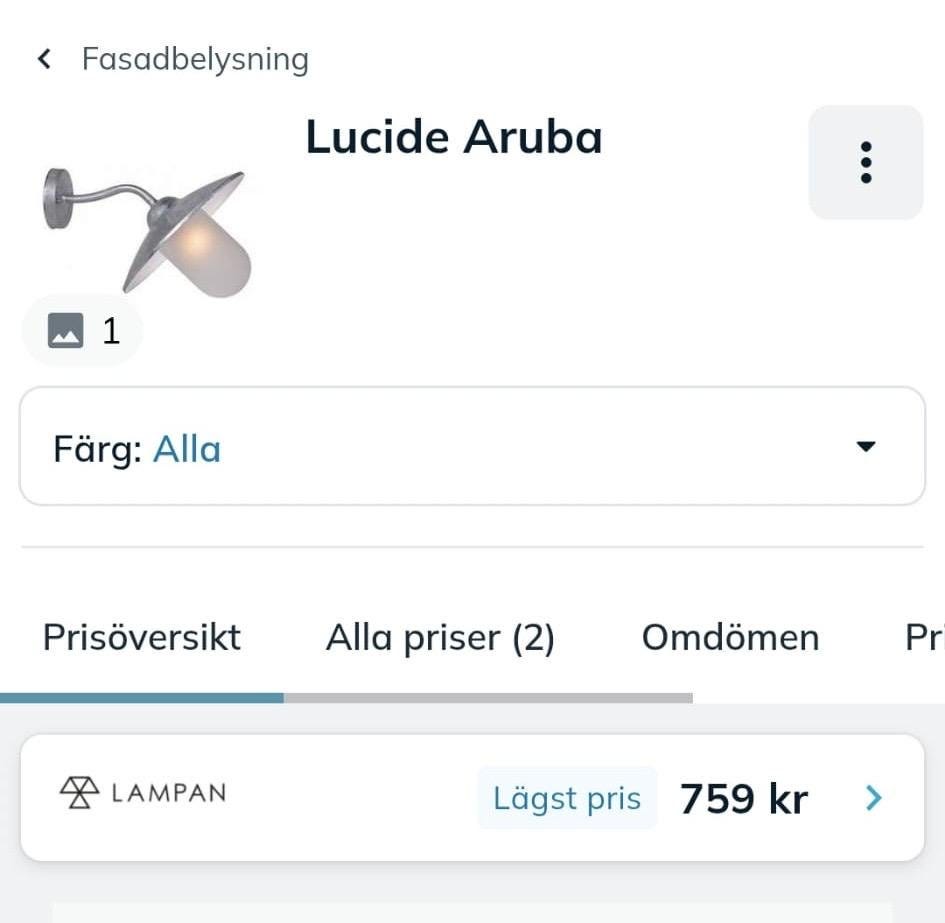Open the lamp product thumbnail image
Screen dimensions: 945x923
(146, 229)
